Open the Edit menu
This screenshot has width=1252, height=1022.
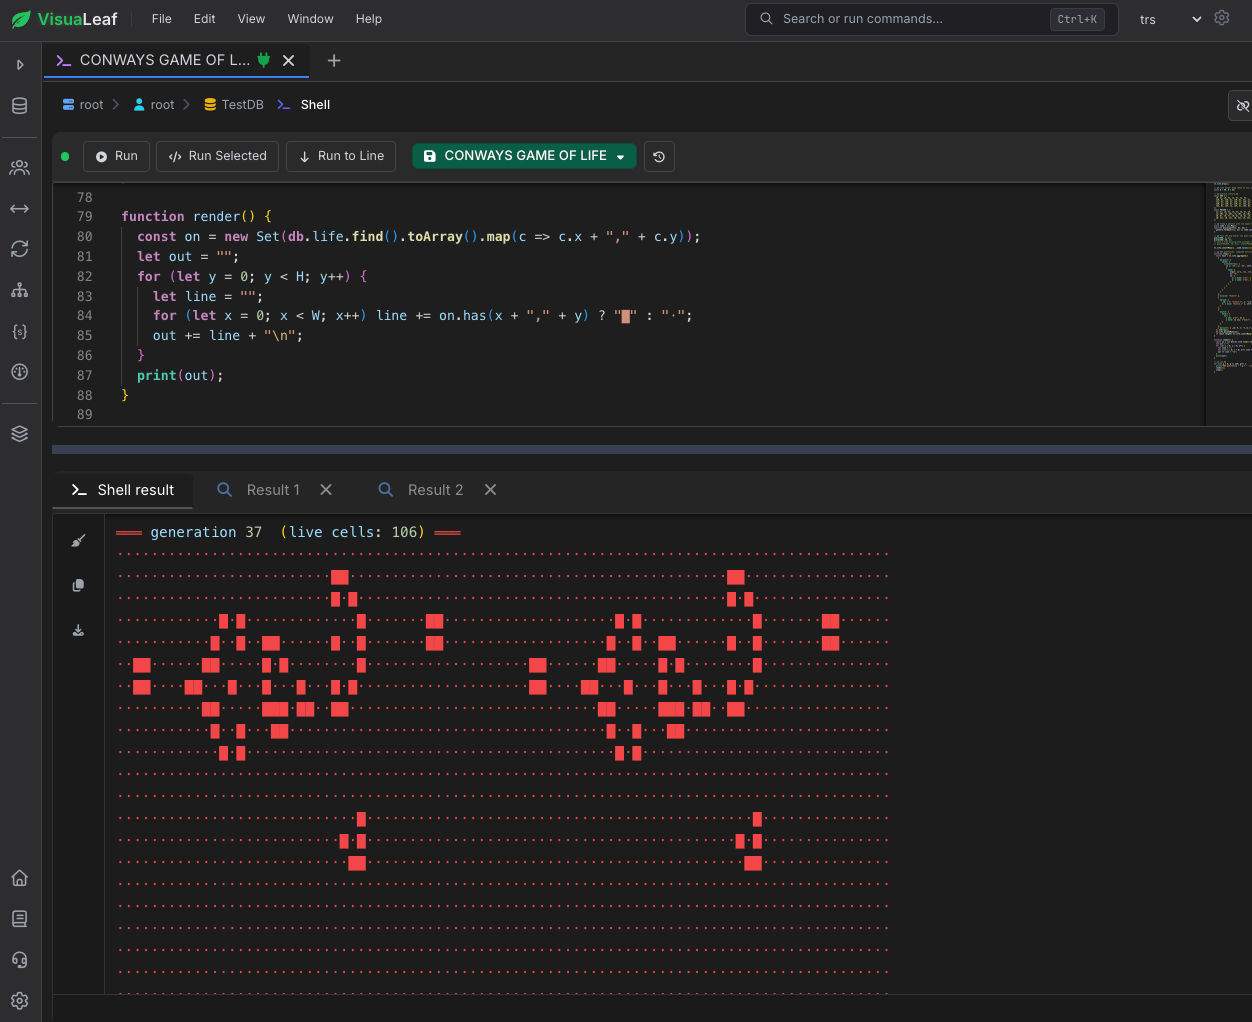tap(205, 19)
